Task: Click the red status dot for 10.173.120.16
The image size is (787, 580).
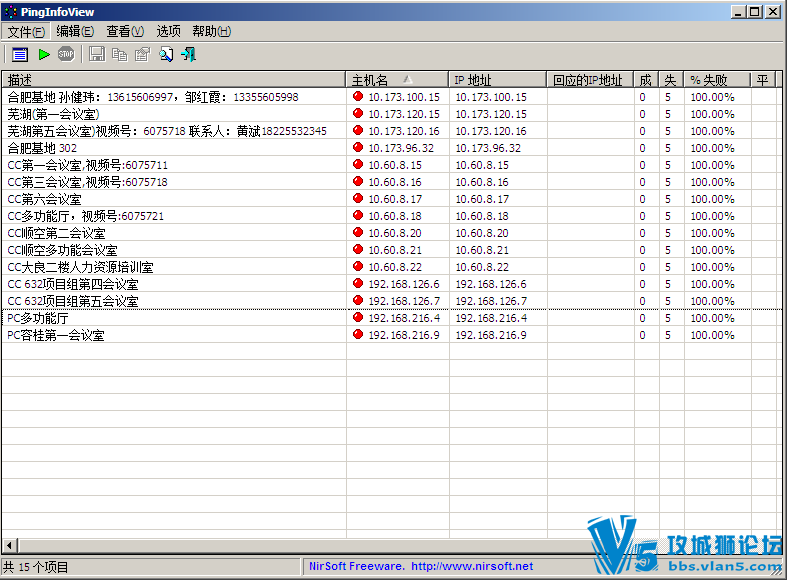Action: click(x=358, y=130)
